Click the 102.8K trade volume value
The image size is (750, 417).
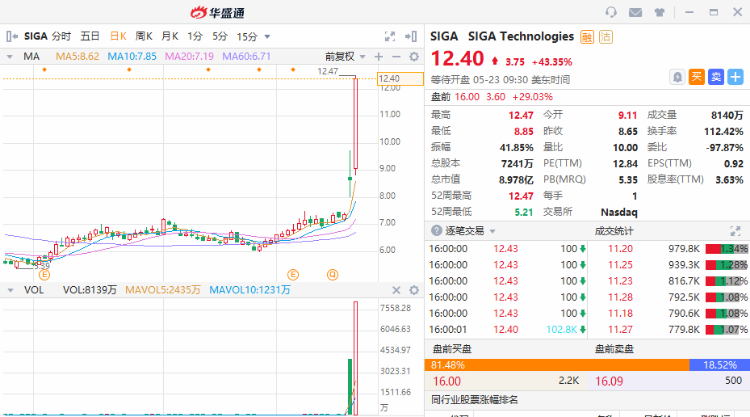point(562,329)
